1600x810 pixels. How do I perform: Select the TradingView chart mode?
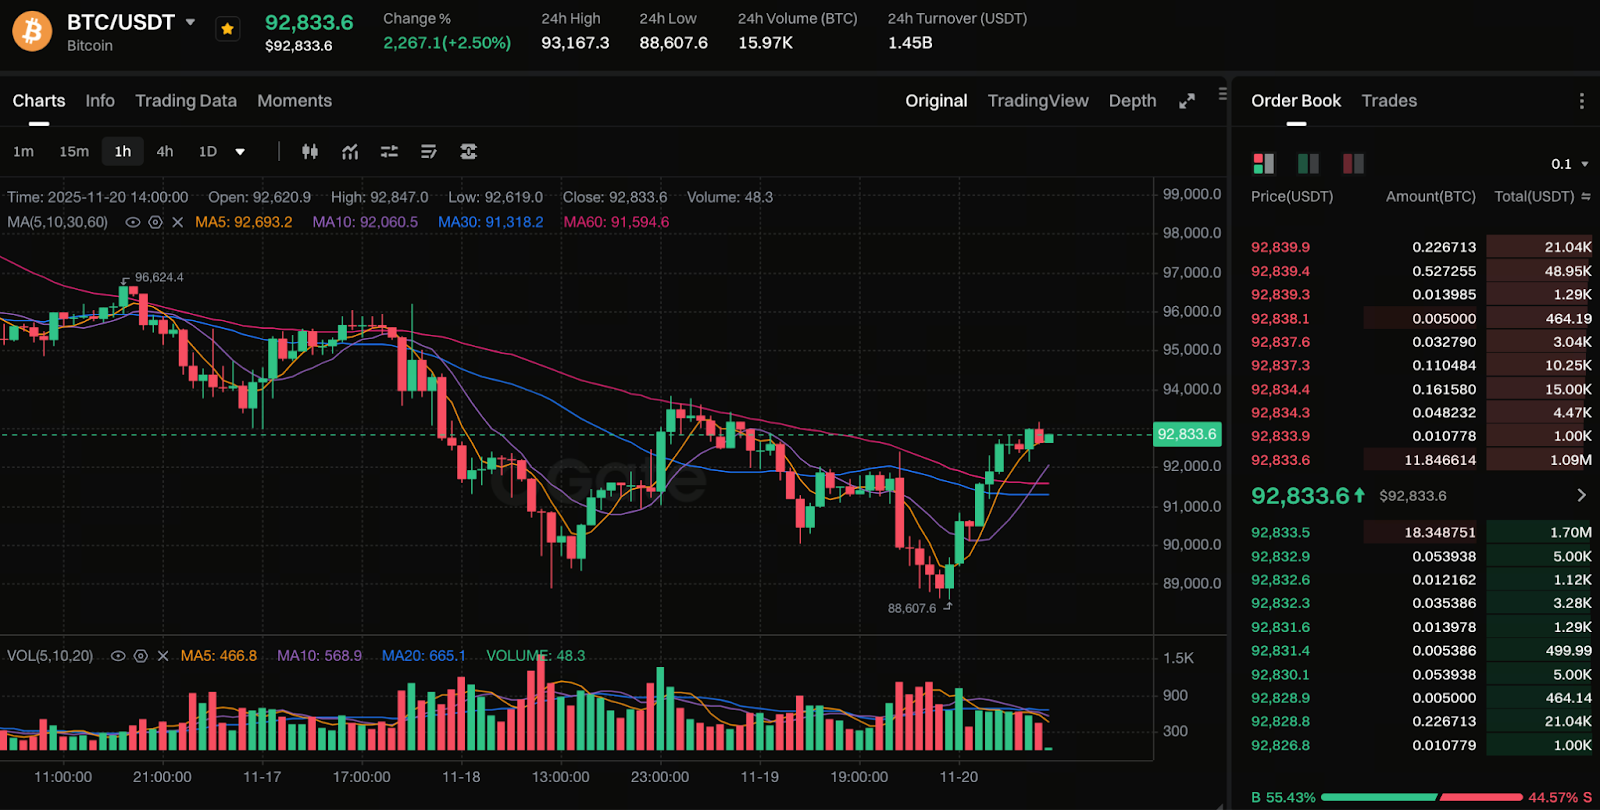click(1038, 101)
